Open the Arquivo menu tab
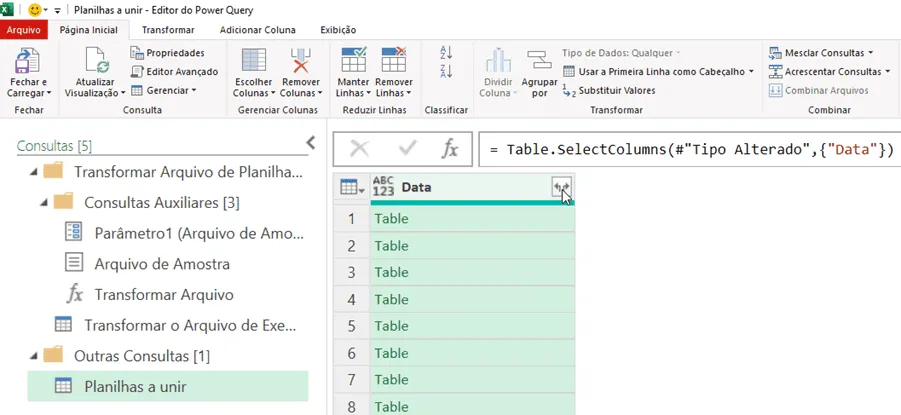The width and height of the screenshot is (901, 415). [x=24, y=30]
